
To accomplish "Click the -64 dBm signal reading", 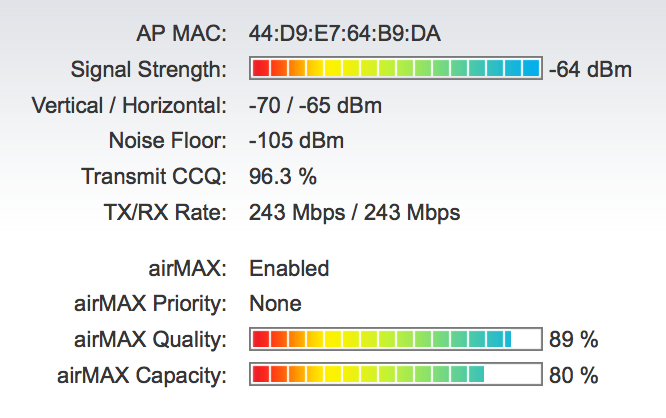I will pos(590,70).
